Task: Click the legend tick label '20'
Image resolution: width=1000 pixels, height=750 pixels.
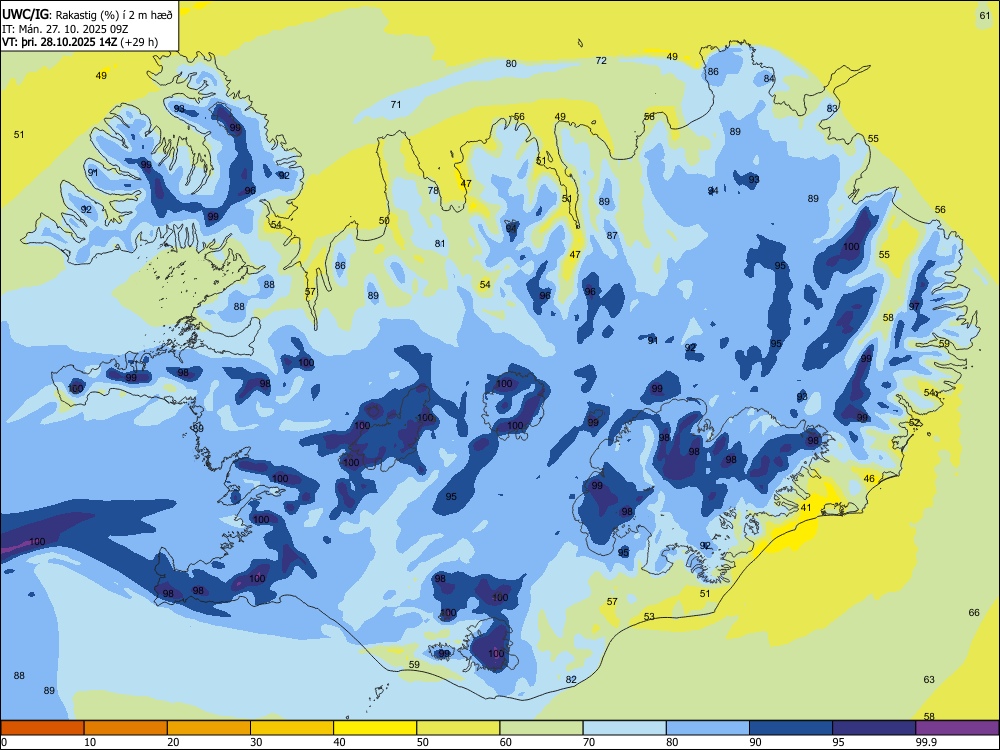Action: 173,742
